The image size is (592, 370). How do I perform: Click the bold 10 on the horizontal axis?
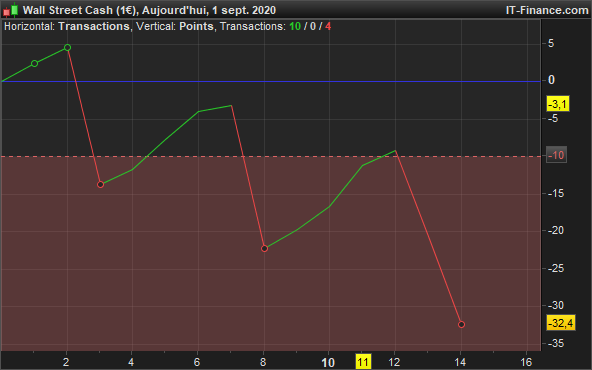[328, 362]
